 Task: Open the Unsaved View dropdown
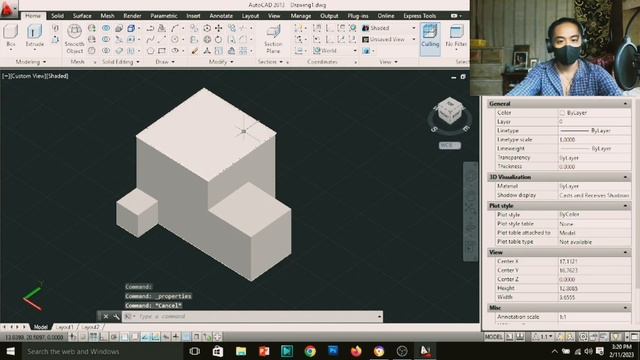click(x=389, y=40)
